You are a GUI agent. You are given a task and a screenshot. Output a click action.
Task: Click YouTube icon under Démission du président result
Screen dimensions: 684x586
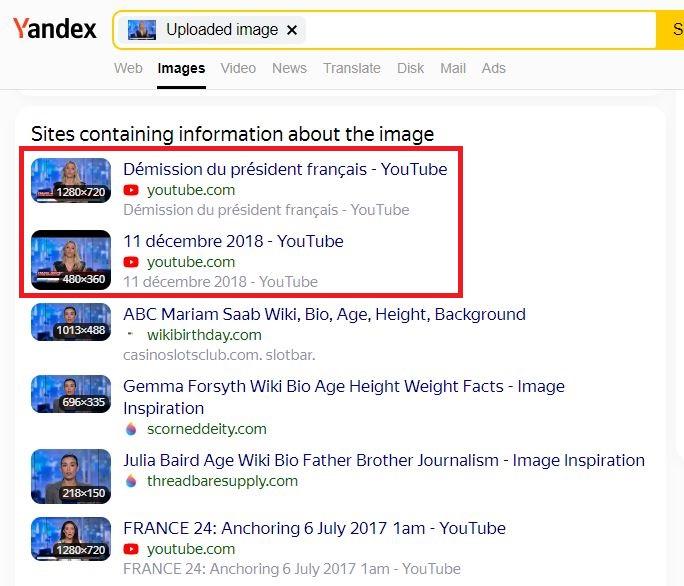[131, 190]
